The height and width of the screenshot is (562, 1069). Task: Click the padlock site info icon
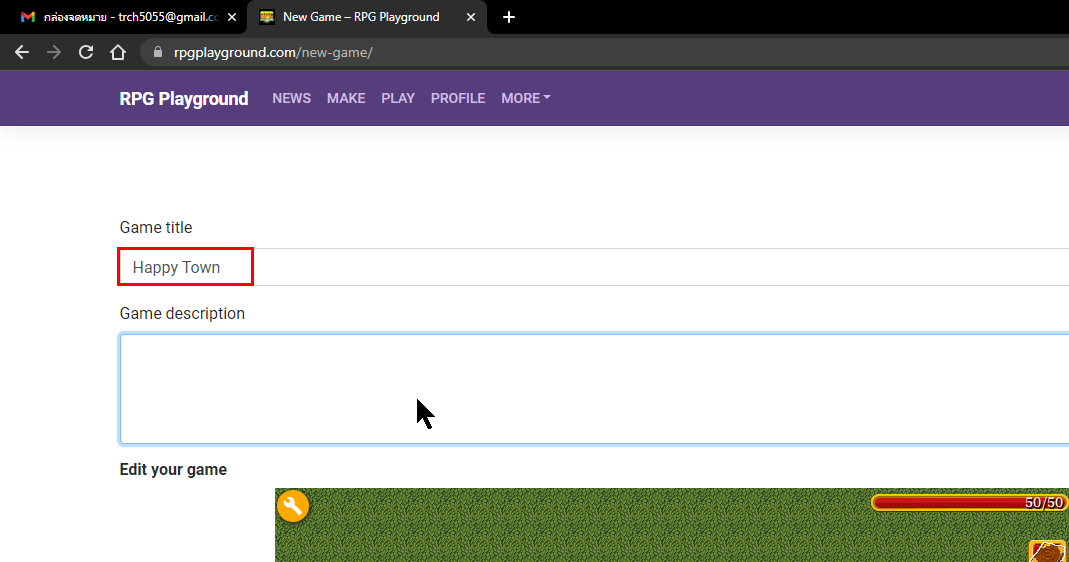click(158, 52)
